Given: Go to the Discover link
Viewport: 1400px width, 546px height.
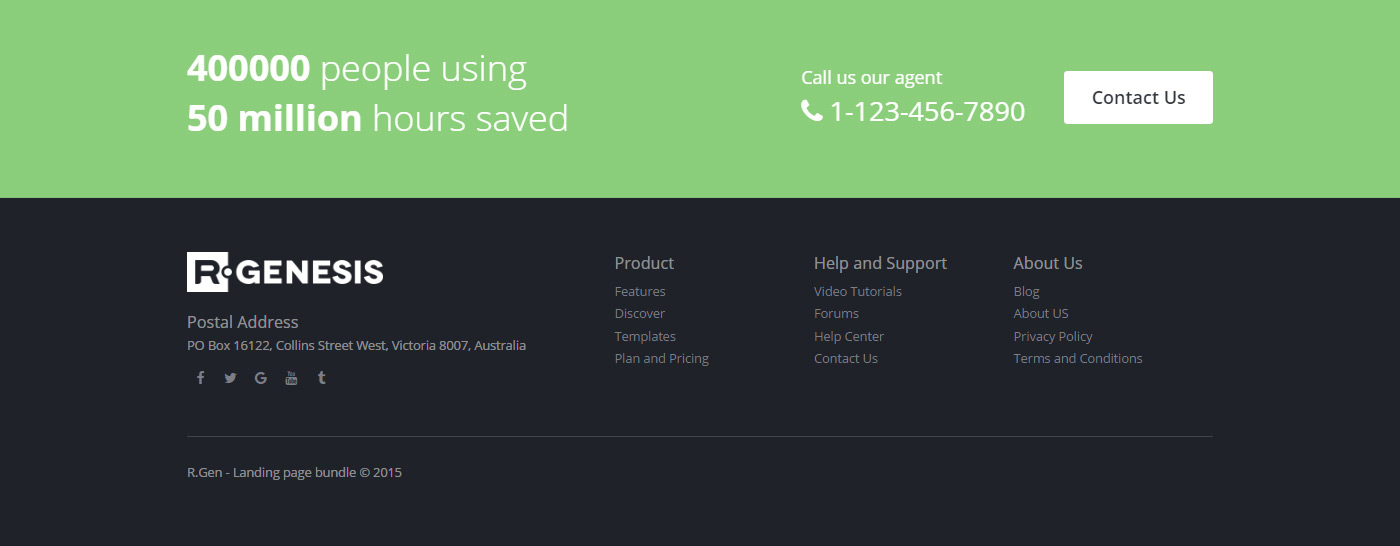Looking at the screenshot, I should point(640,314).
